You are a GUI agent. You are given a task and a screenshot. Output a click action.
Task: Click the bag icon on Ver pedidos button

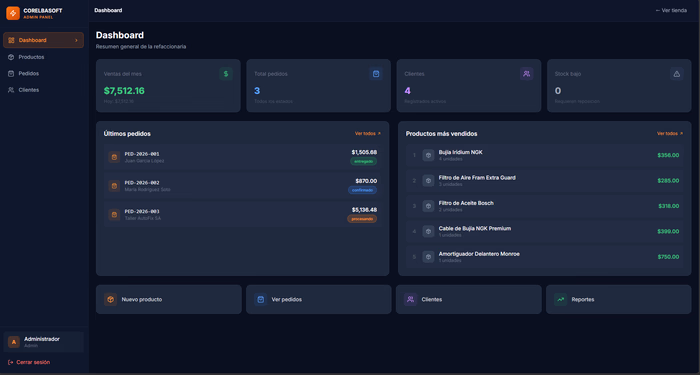[x=261, y=300]
